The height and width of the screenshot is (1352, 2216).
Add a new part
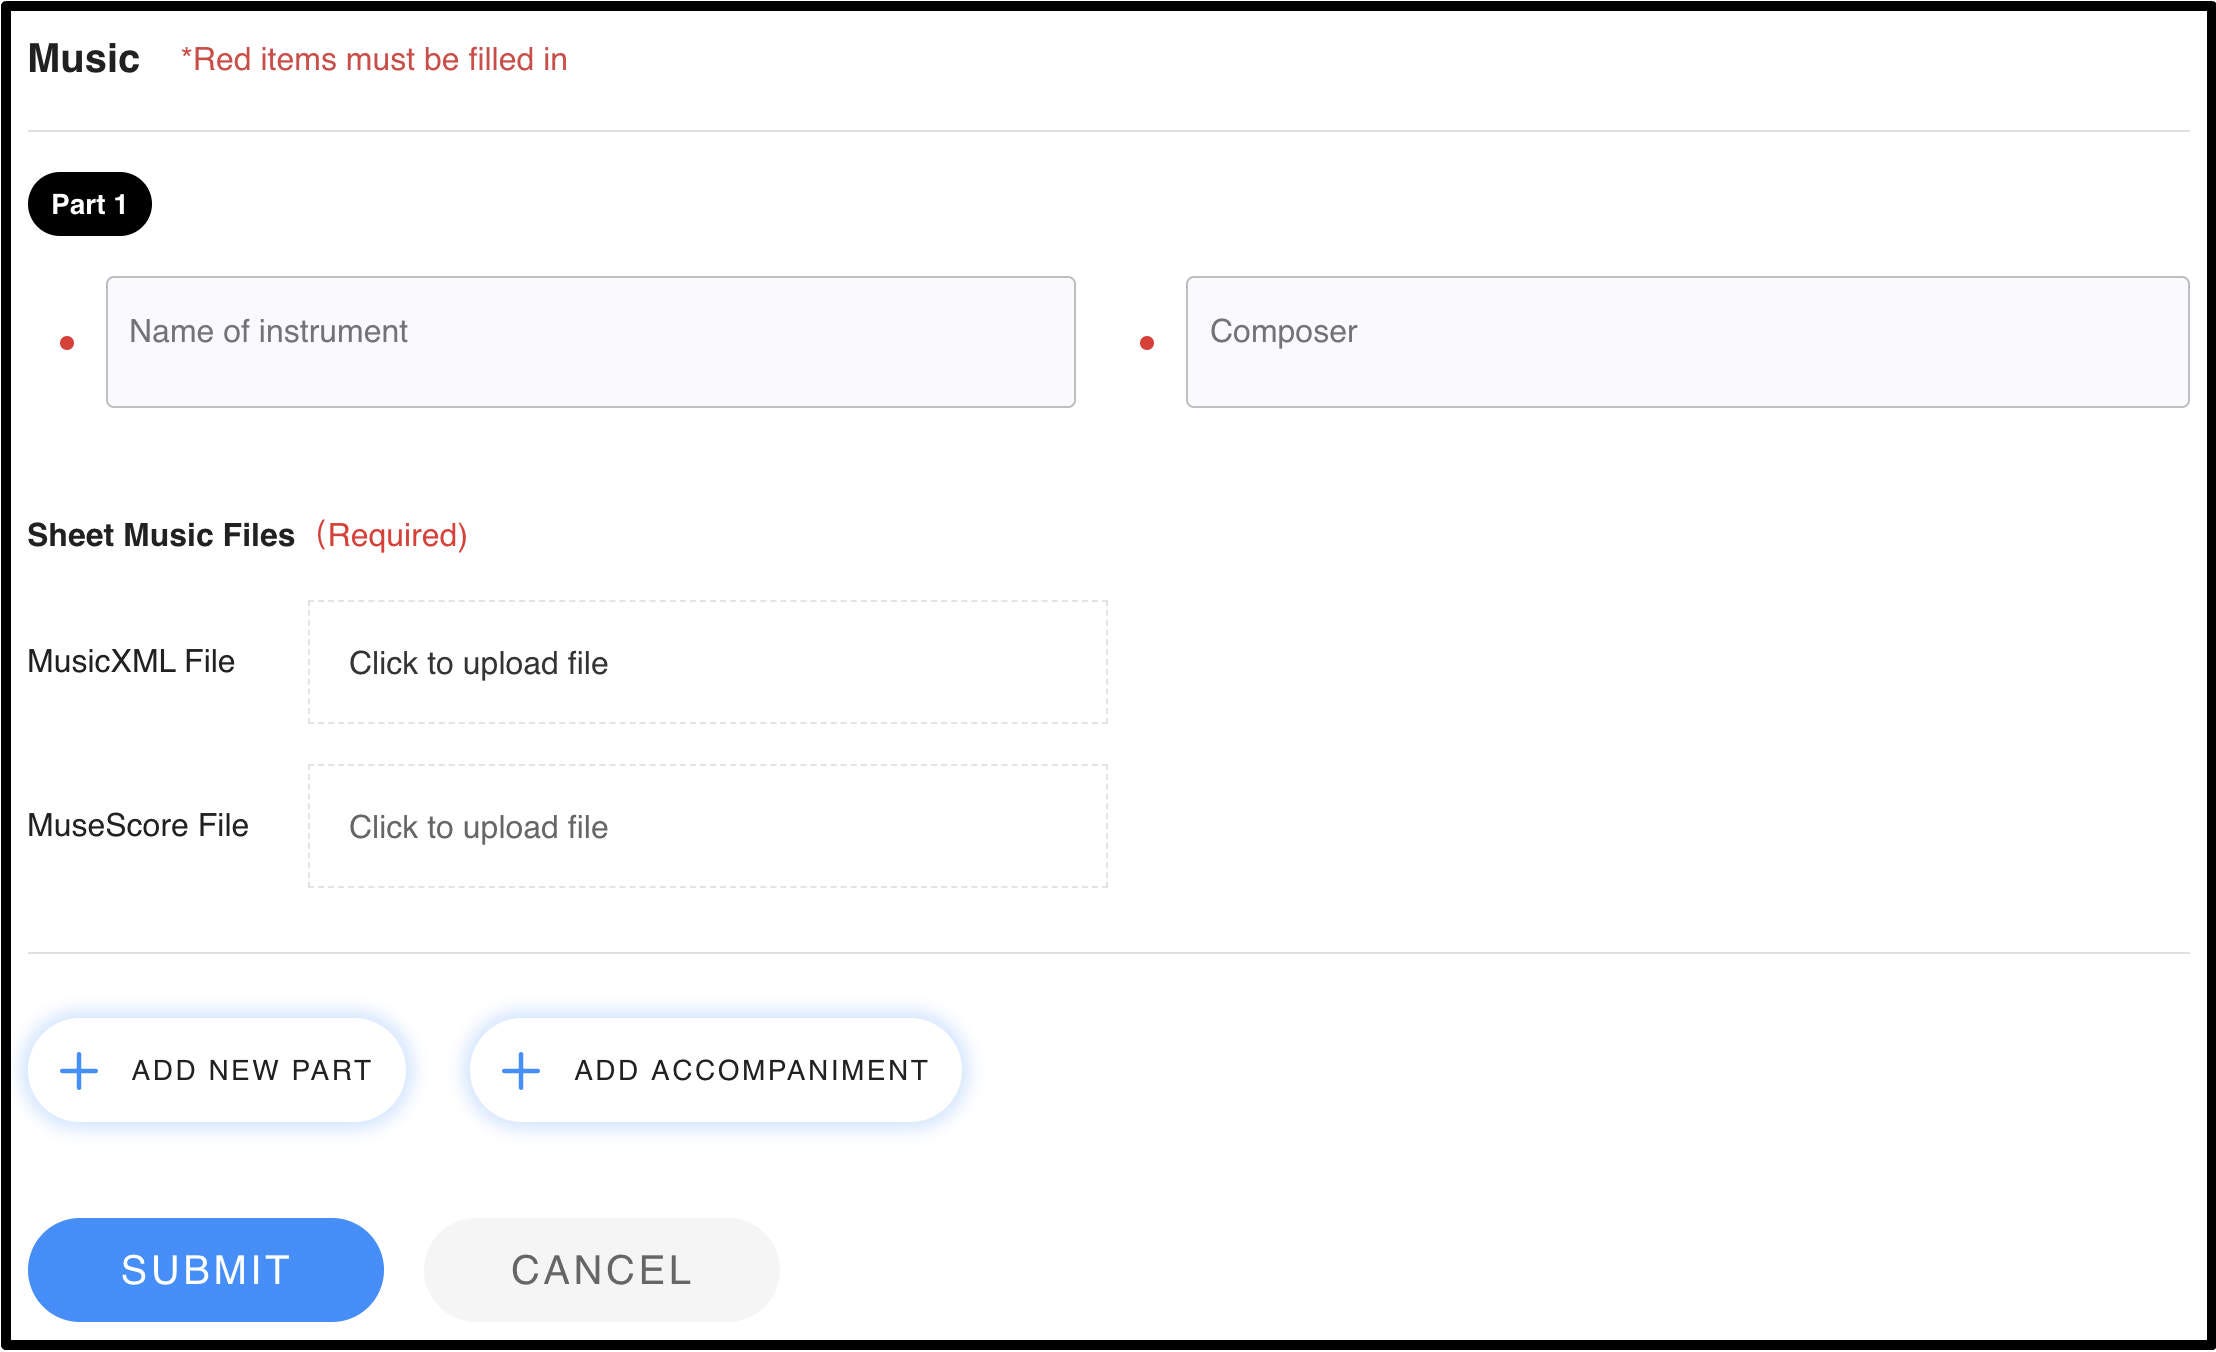(x=217, y=1070)
